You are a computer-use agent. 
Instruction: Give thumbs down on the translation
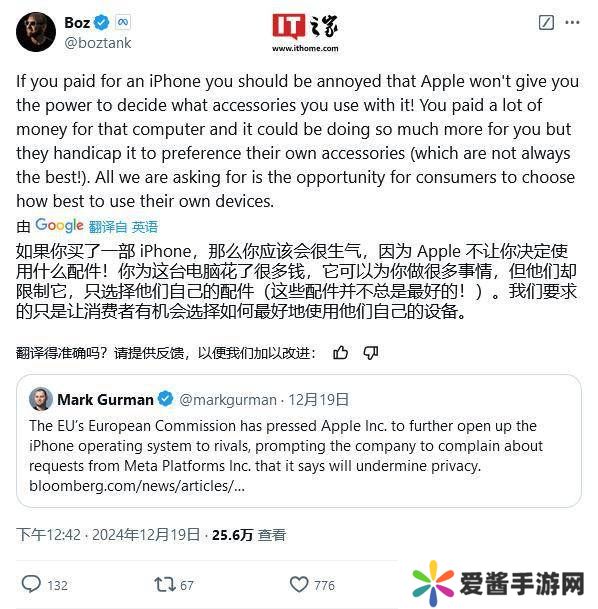tap(370, 353)
